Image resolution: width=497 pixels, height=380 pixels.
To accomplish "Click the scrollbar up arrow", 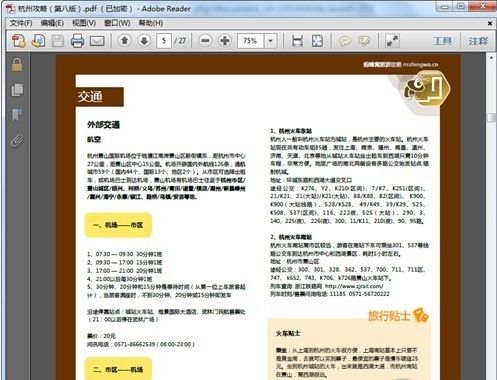I will pos(492,58).
